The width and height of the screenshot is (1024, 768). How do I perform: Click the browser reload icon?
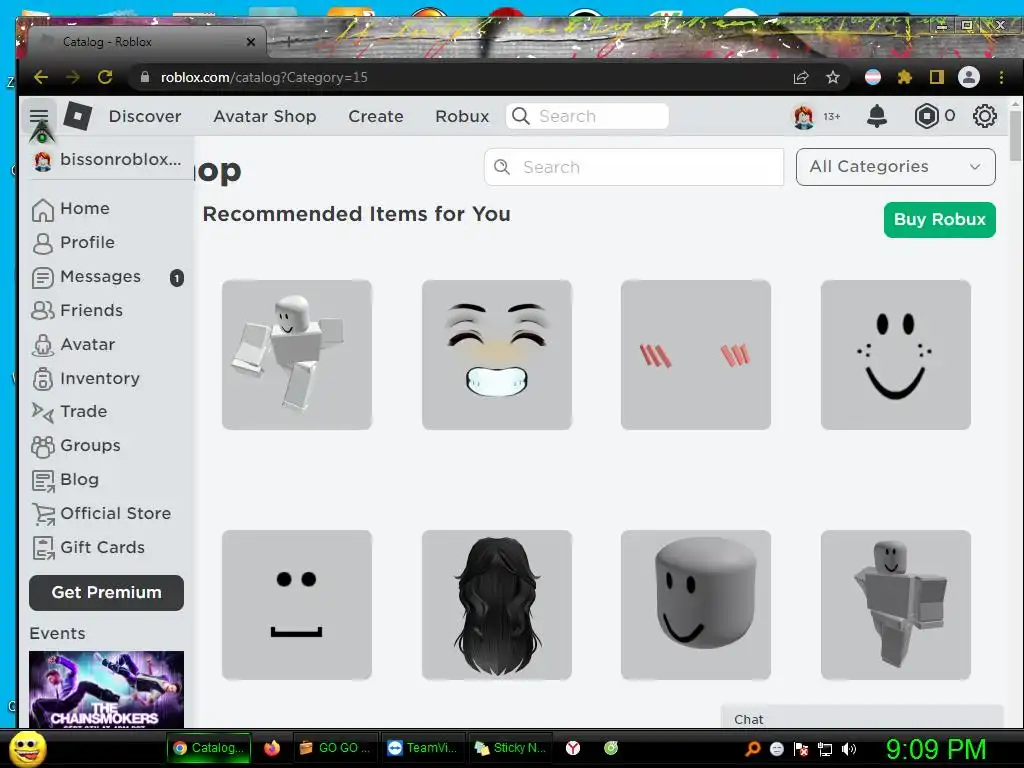pos(105,77)
